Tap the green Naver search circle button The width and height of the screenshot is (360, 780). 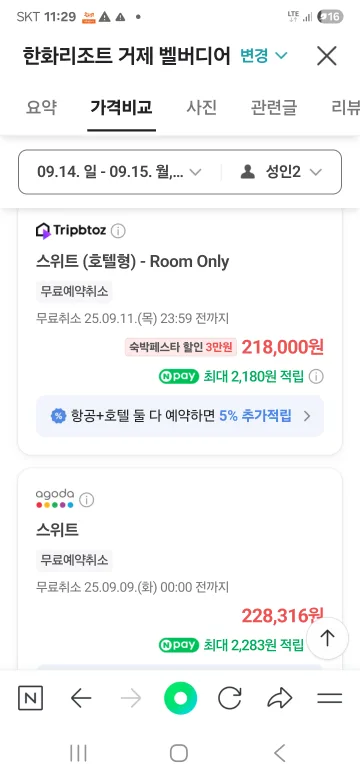click(x=180, y=698)
